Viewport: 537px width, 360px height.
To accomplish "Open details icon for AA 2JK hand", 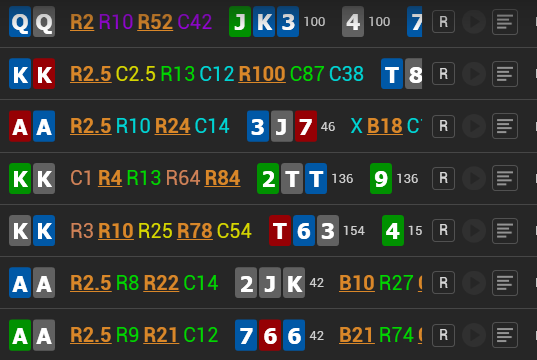I will (505, 283).
